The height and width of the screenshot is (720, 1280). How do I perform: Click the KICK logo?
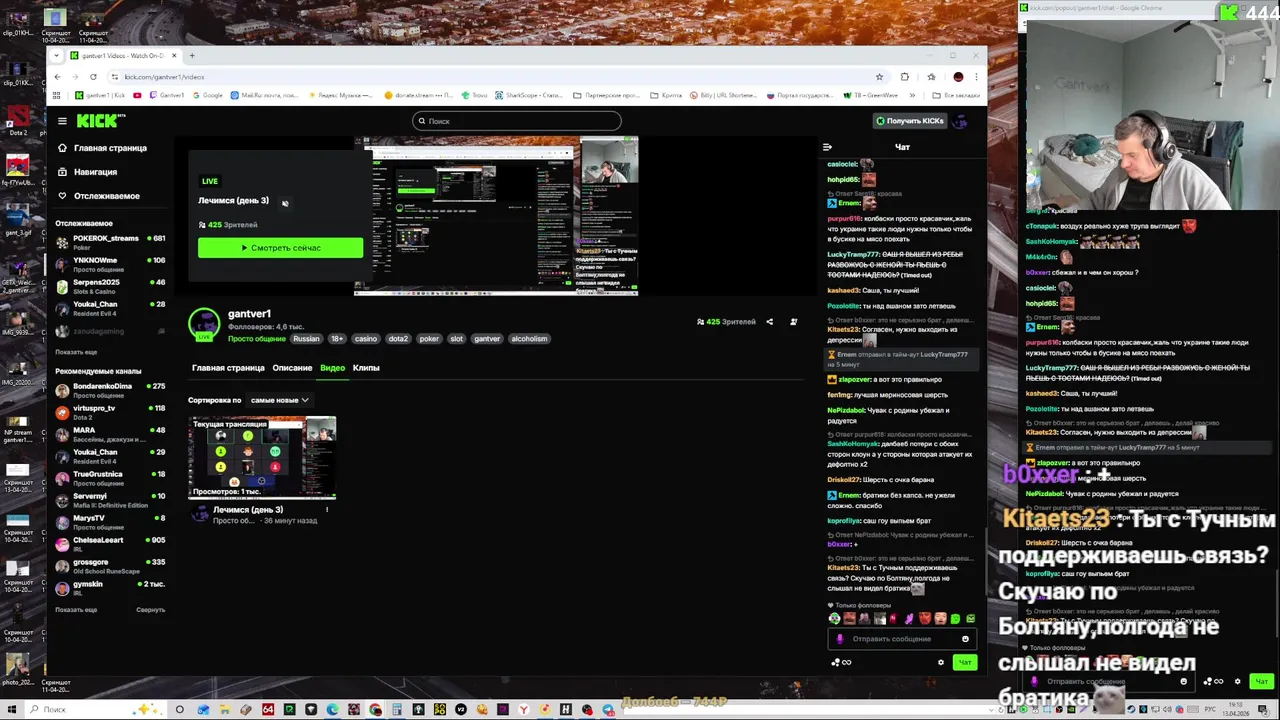click(101, 121)
